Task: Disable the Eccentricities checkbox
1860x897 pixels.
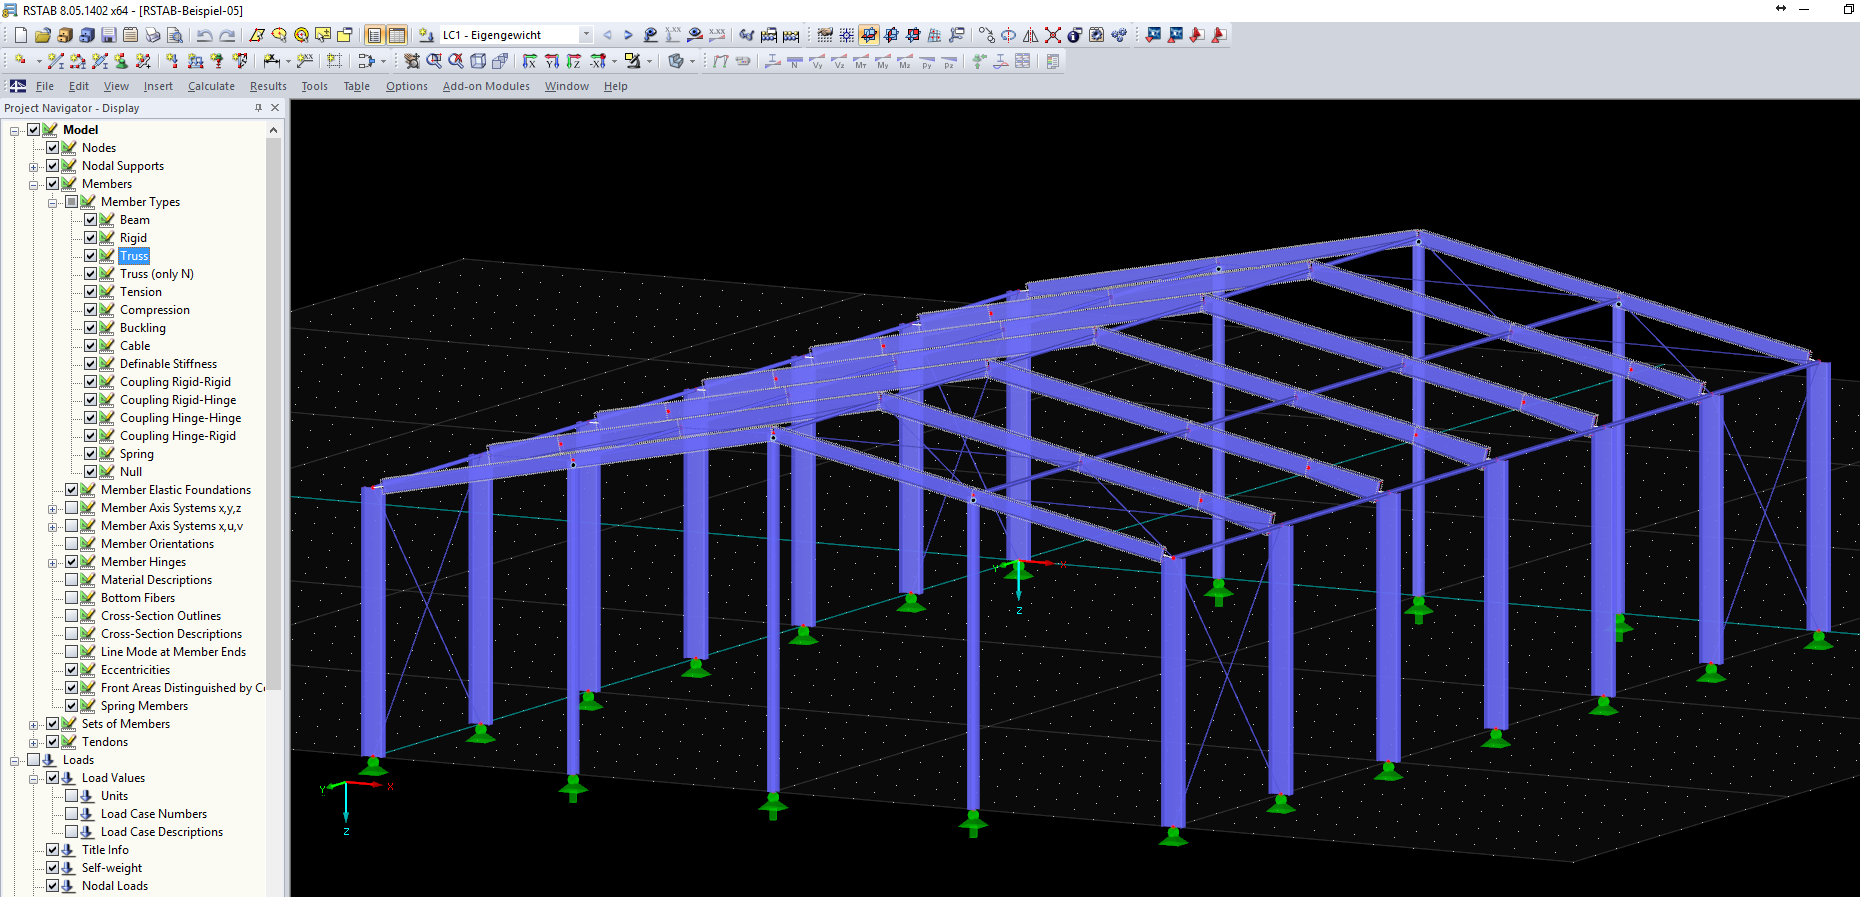Action: [x=72, y=670]
